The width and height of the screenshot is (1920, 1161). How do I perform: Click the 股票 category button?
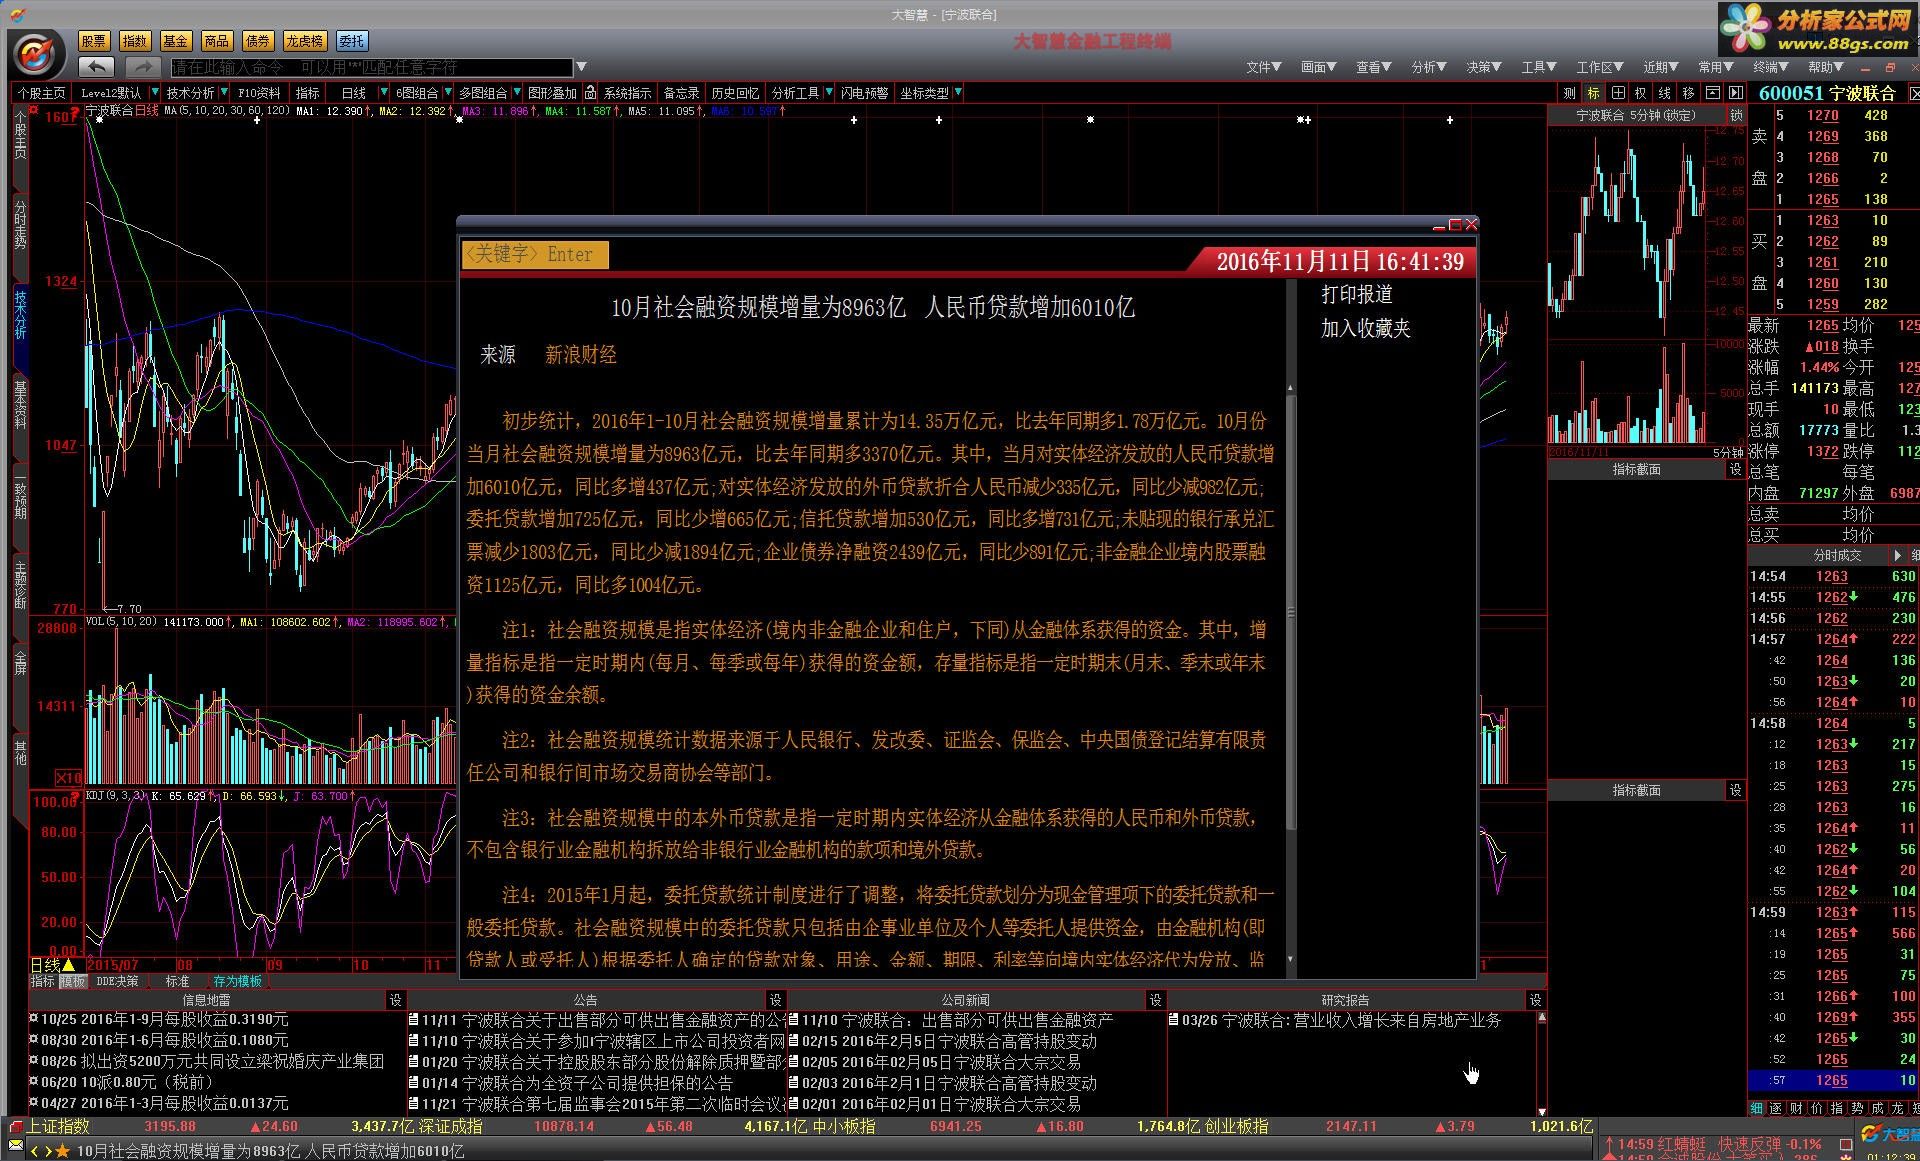[x=94, y=41]
